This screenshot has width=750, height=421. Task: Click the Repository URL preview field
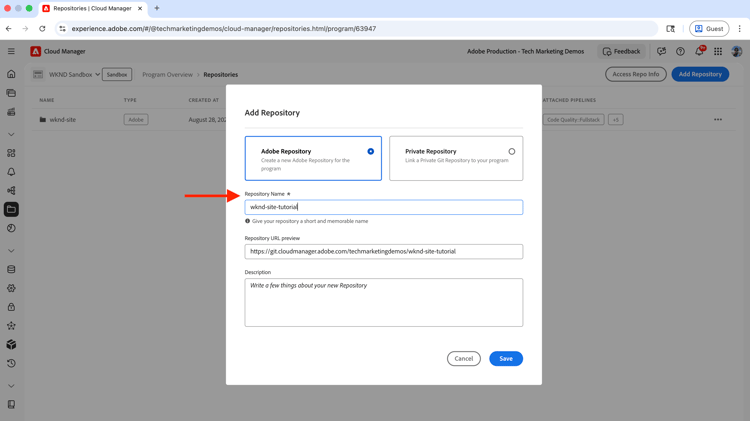click(x=384, y=252)
